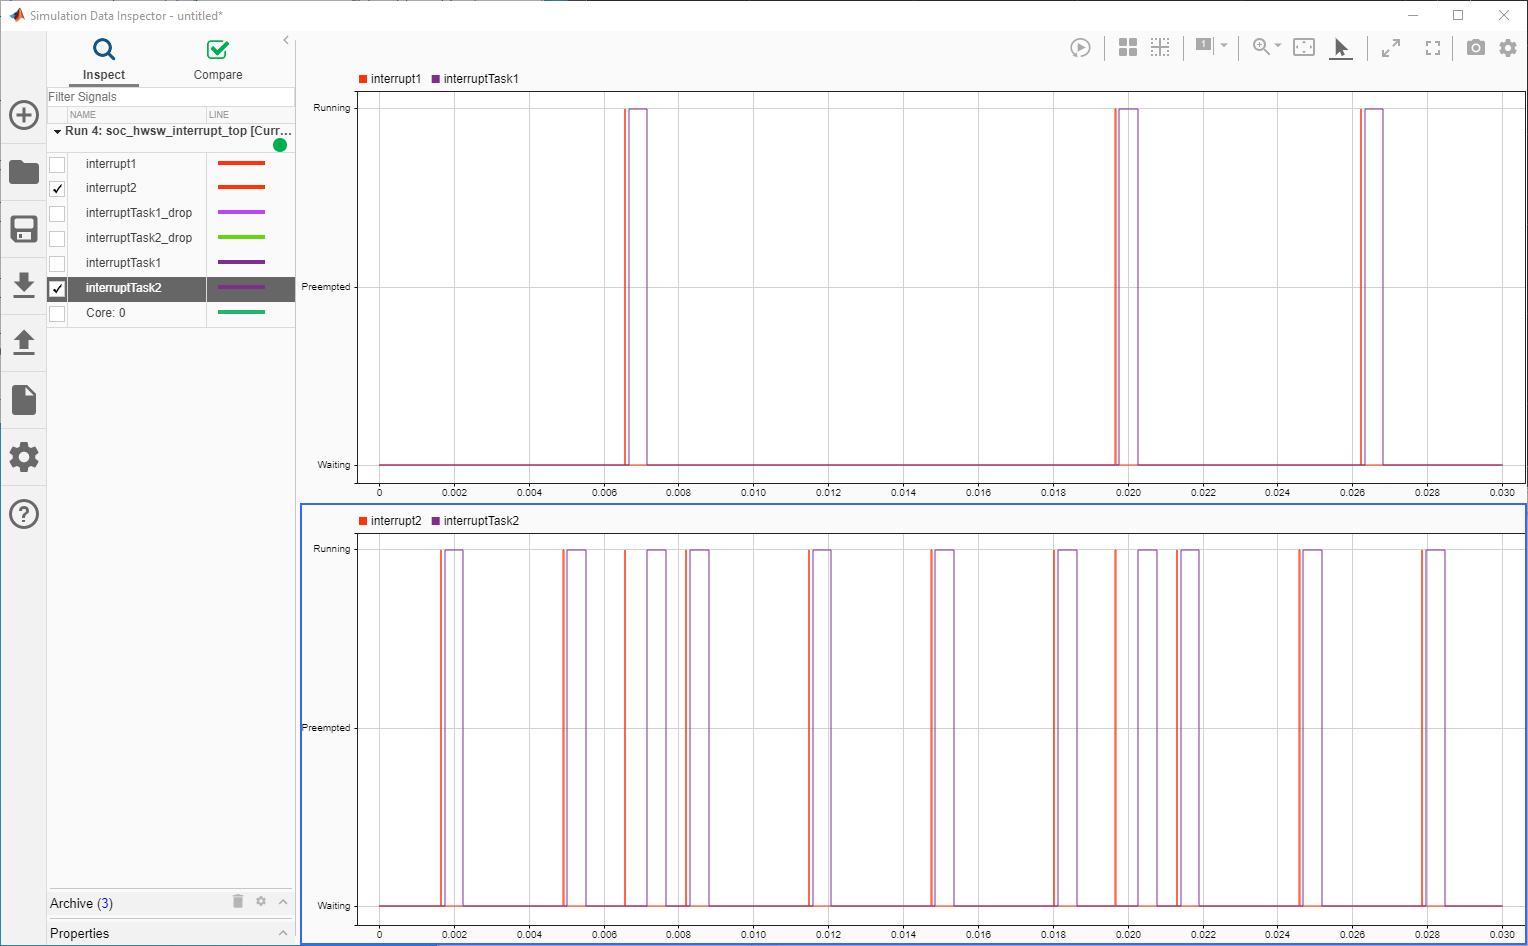Open the subplot layout grid icon
Screen dimensions: 1528x946
(x=1128, y=47)
